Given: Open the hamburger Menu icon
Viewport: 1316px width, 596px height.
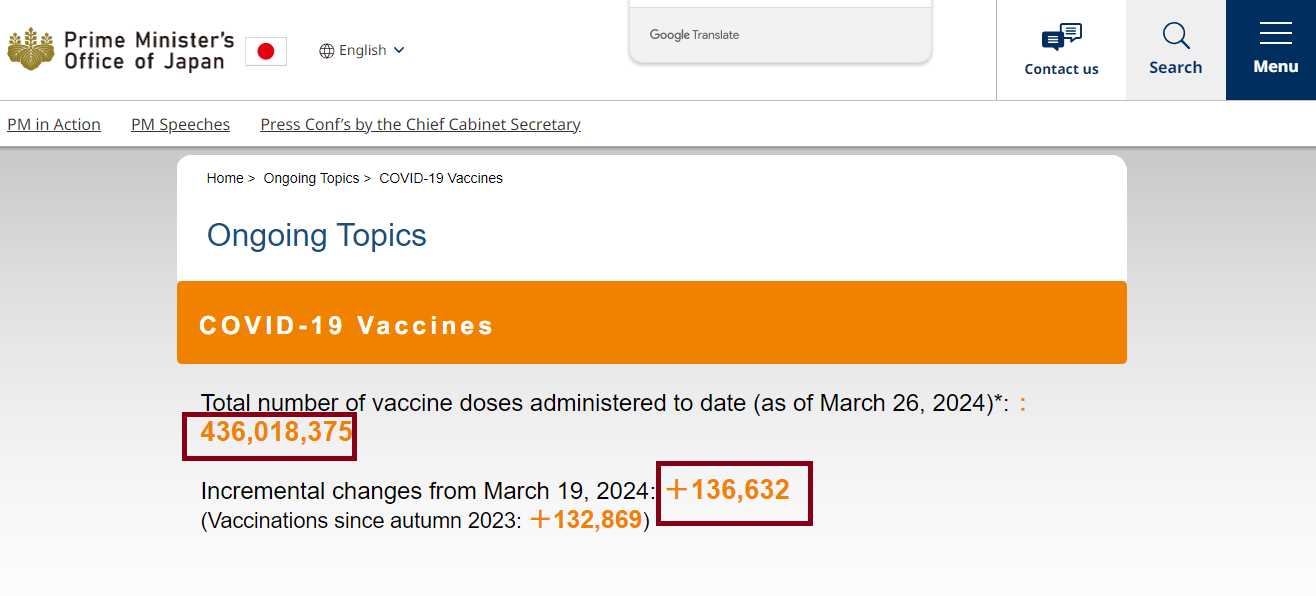Looking at the screenshot, I should pyautogui.click(x=1276, y=35).
